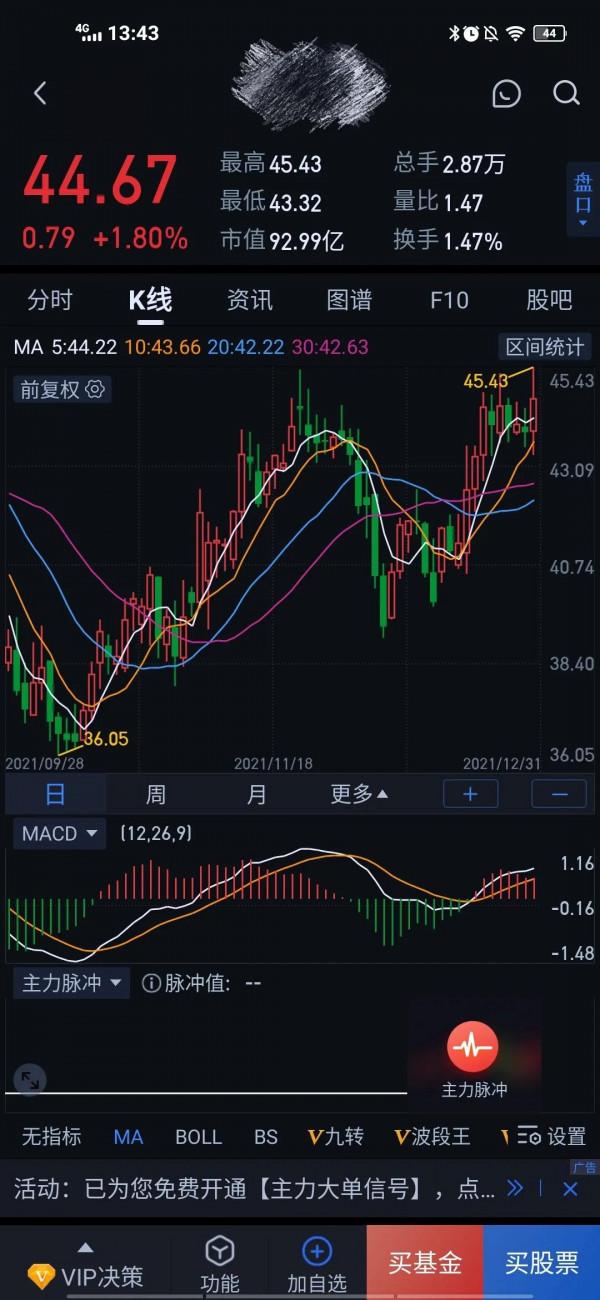Tap the back arrow icon
This screenshot has width=600, height=1300.
coord(40,94)
